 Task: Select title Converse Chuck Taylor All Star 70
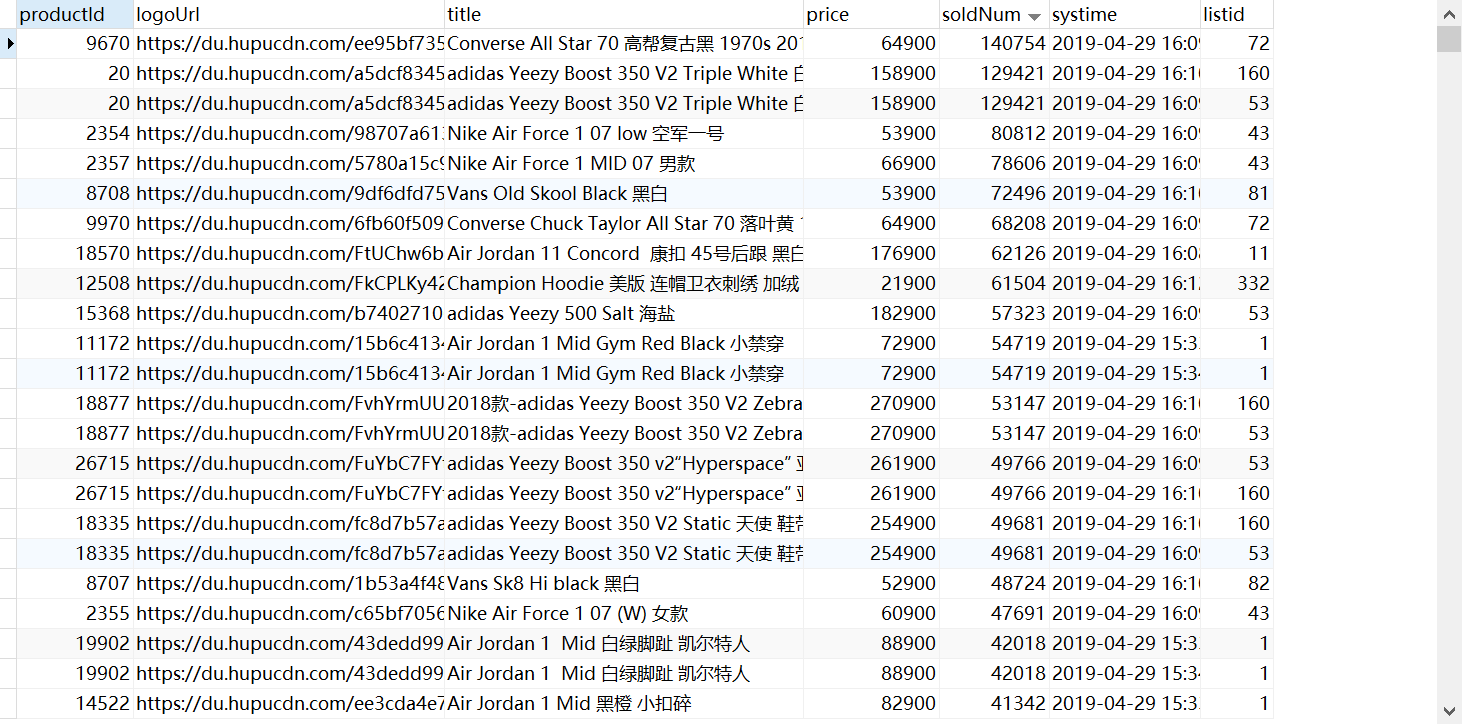(x=624, y=224)
